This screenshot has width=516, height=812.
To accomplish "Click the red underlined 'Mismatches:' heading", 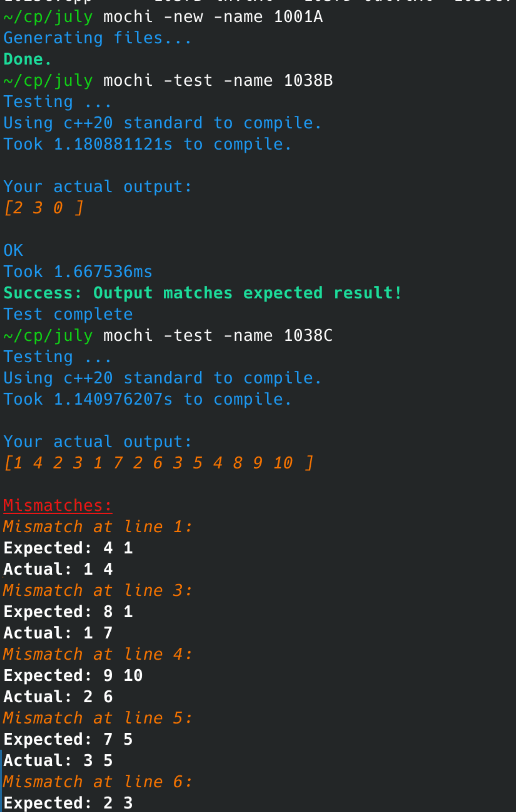I will (58, 505).
